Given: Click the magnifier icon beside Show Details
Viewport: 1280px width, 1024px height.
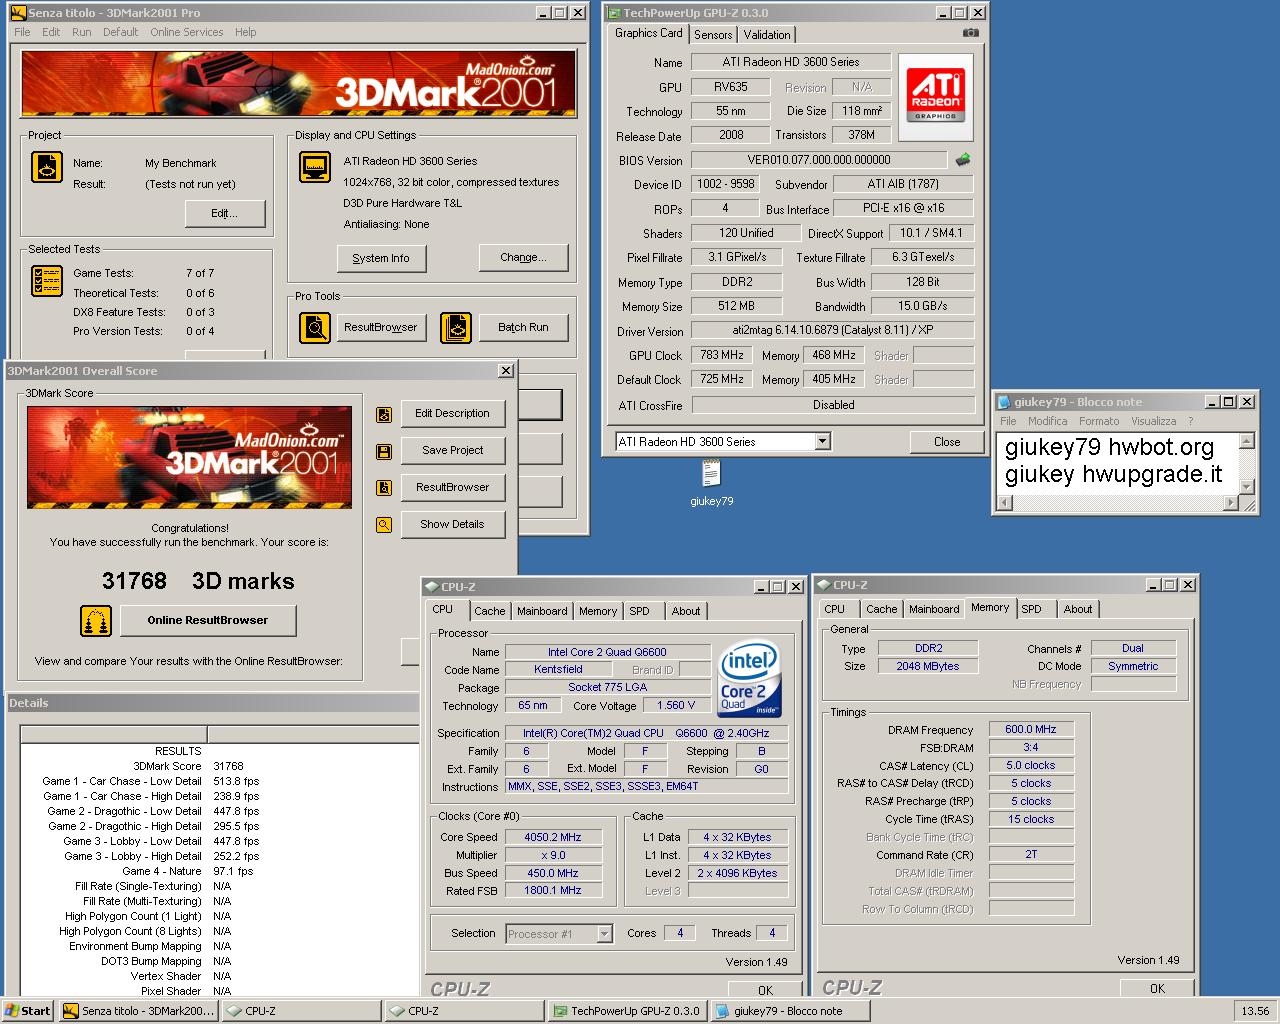Looking at the screenshot, I should point(384,525).
